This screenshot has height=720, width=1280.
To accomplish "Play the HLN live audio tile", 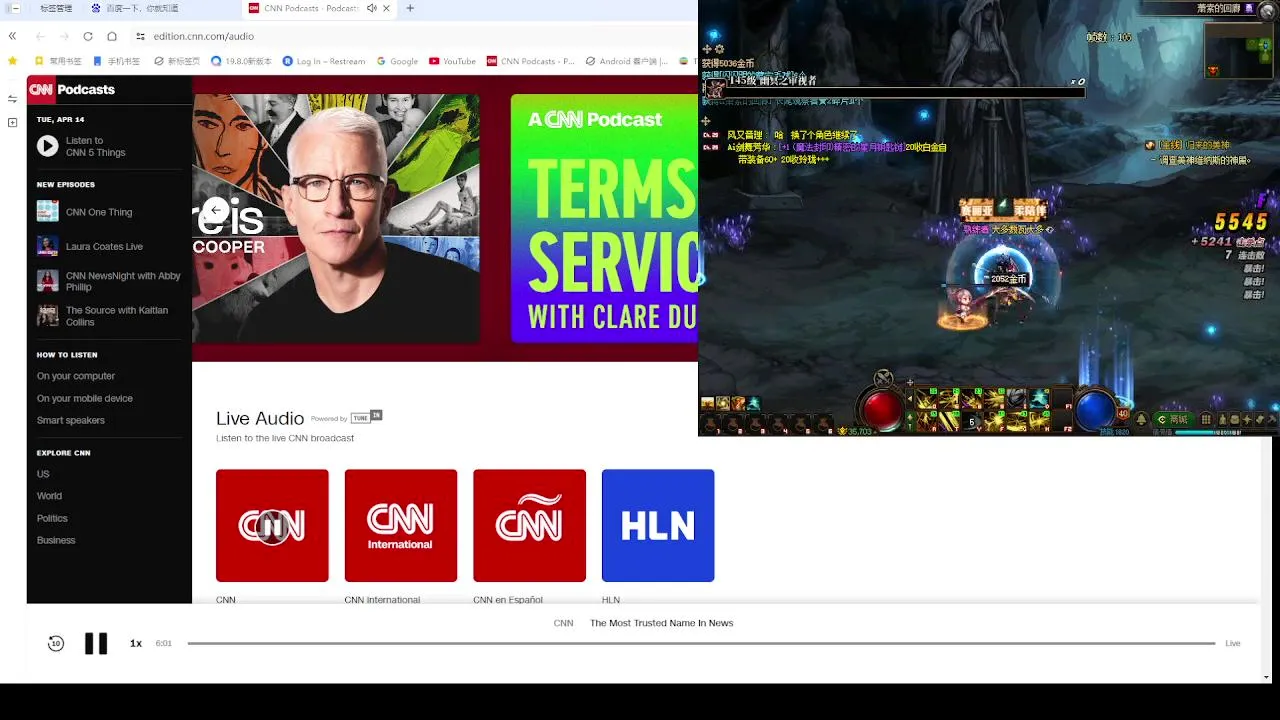I will coord(658,526).
